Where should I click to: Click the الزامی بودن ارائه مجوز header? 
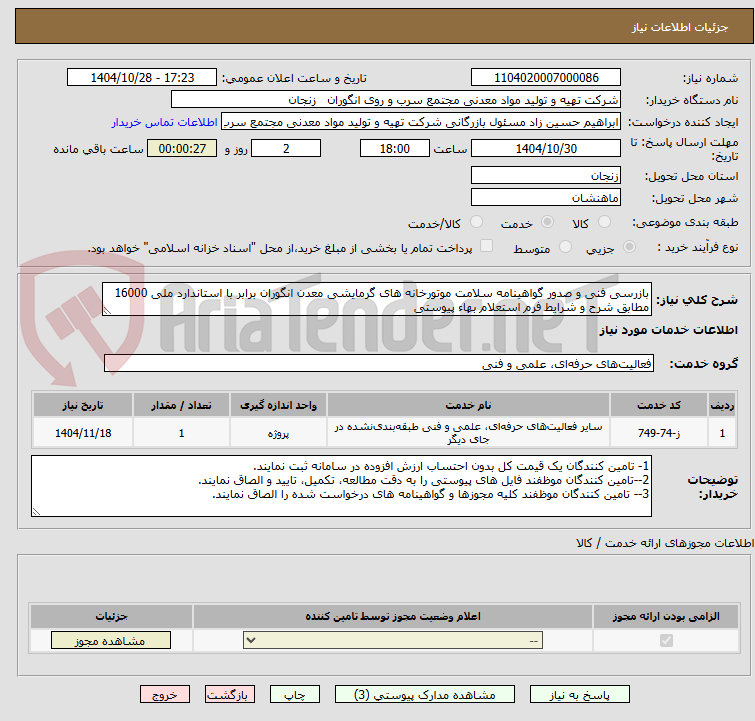point(666,616)
